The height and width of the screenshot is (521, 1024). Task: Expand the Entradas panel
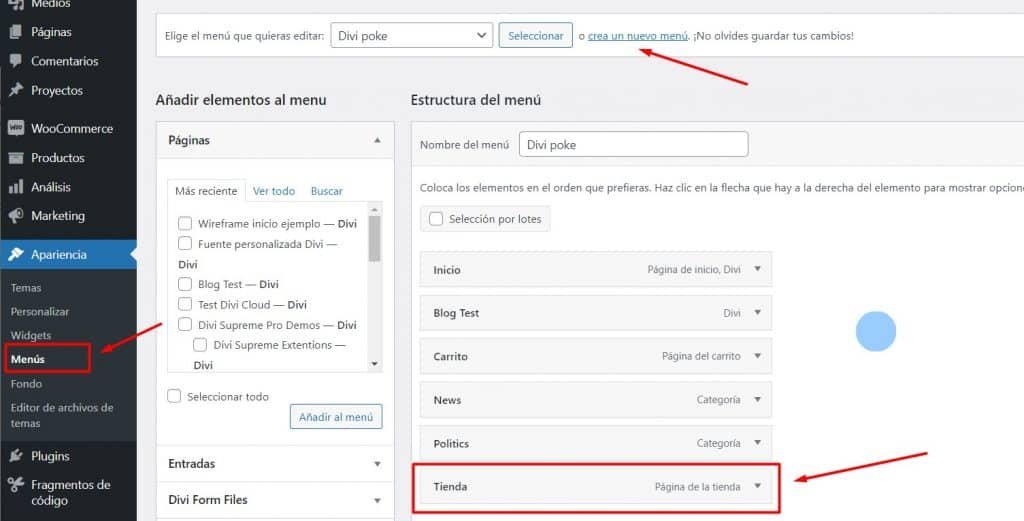click(275, 464)
